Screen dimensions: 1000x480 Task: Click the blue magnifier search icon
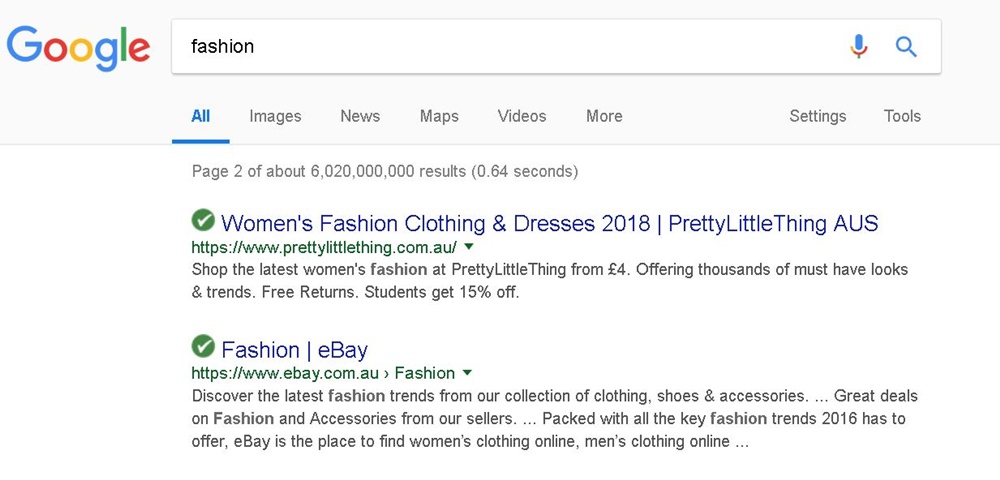(906, 47)
